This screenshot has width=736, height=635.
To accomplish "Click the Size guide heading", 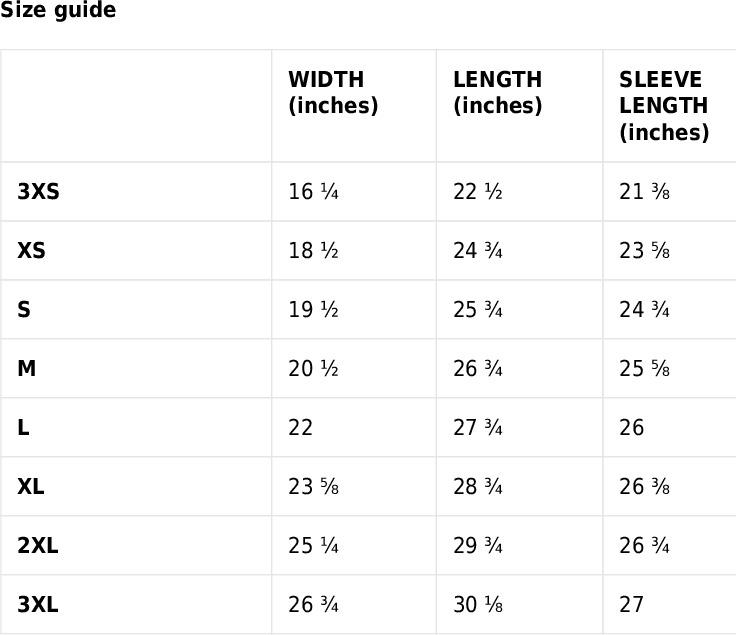I will point(58,10).
